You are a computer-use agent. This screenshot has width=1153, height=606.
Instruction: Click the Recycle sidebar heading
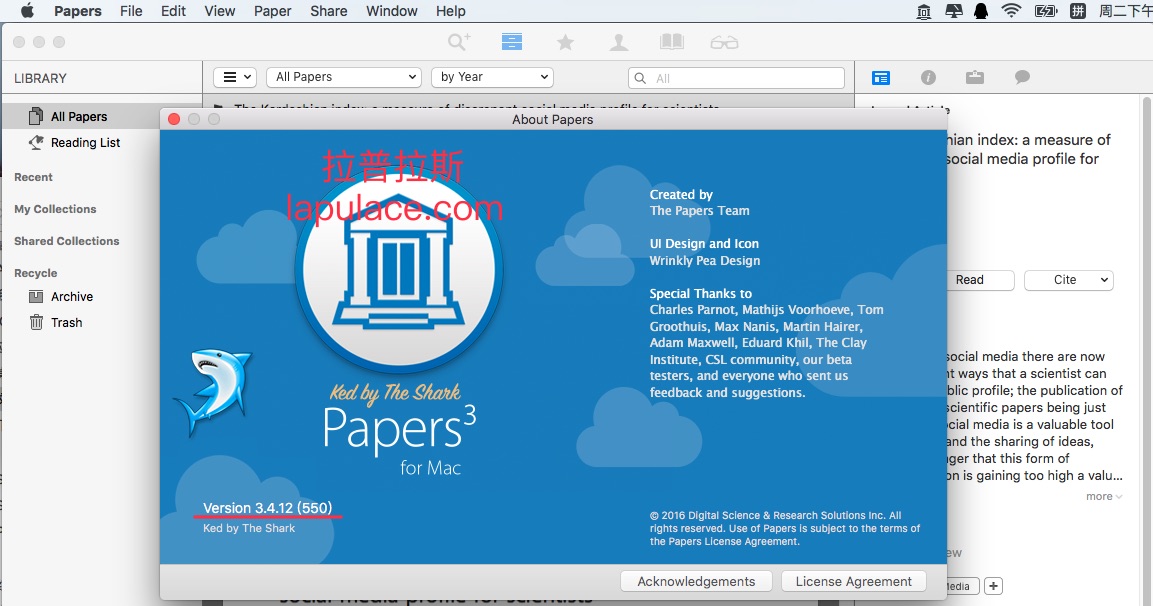(x=35, y=273)
